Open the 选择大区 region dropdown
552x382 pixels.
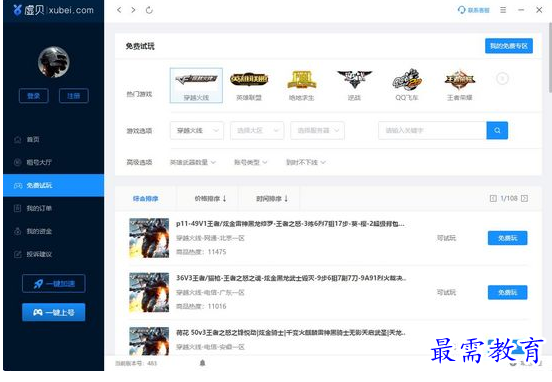click(257, 130)
